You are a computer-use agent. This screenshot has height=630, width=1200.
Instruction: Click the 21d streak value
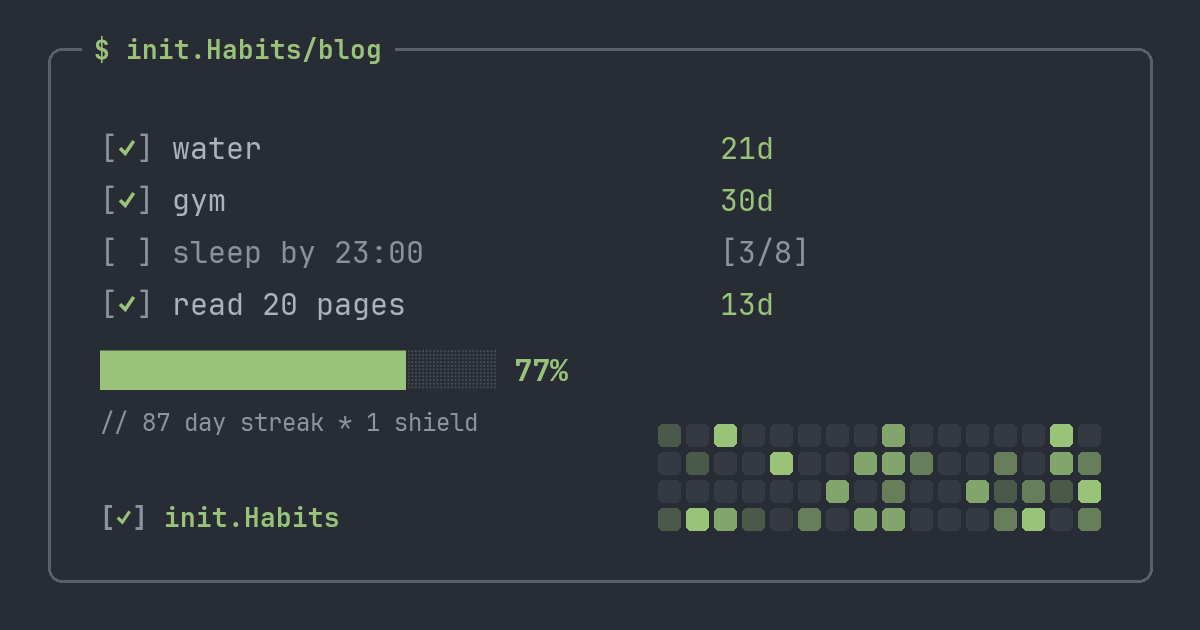[x=747, y=149]
